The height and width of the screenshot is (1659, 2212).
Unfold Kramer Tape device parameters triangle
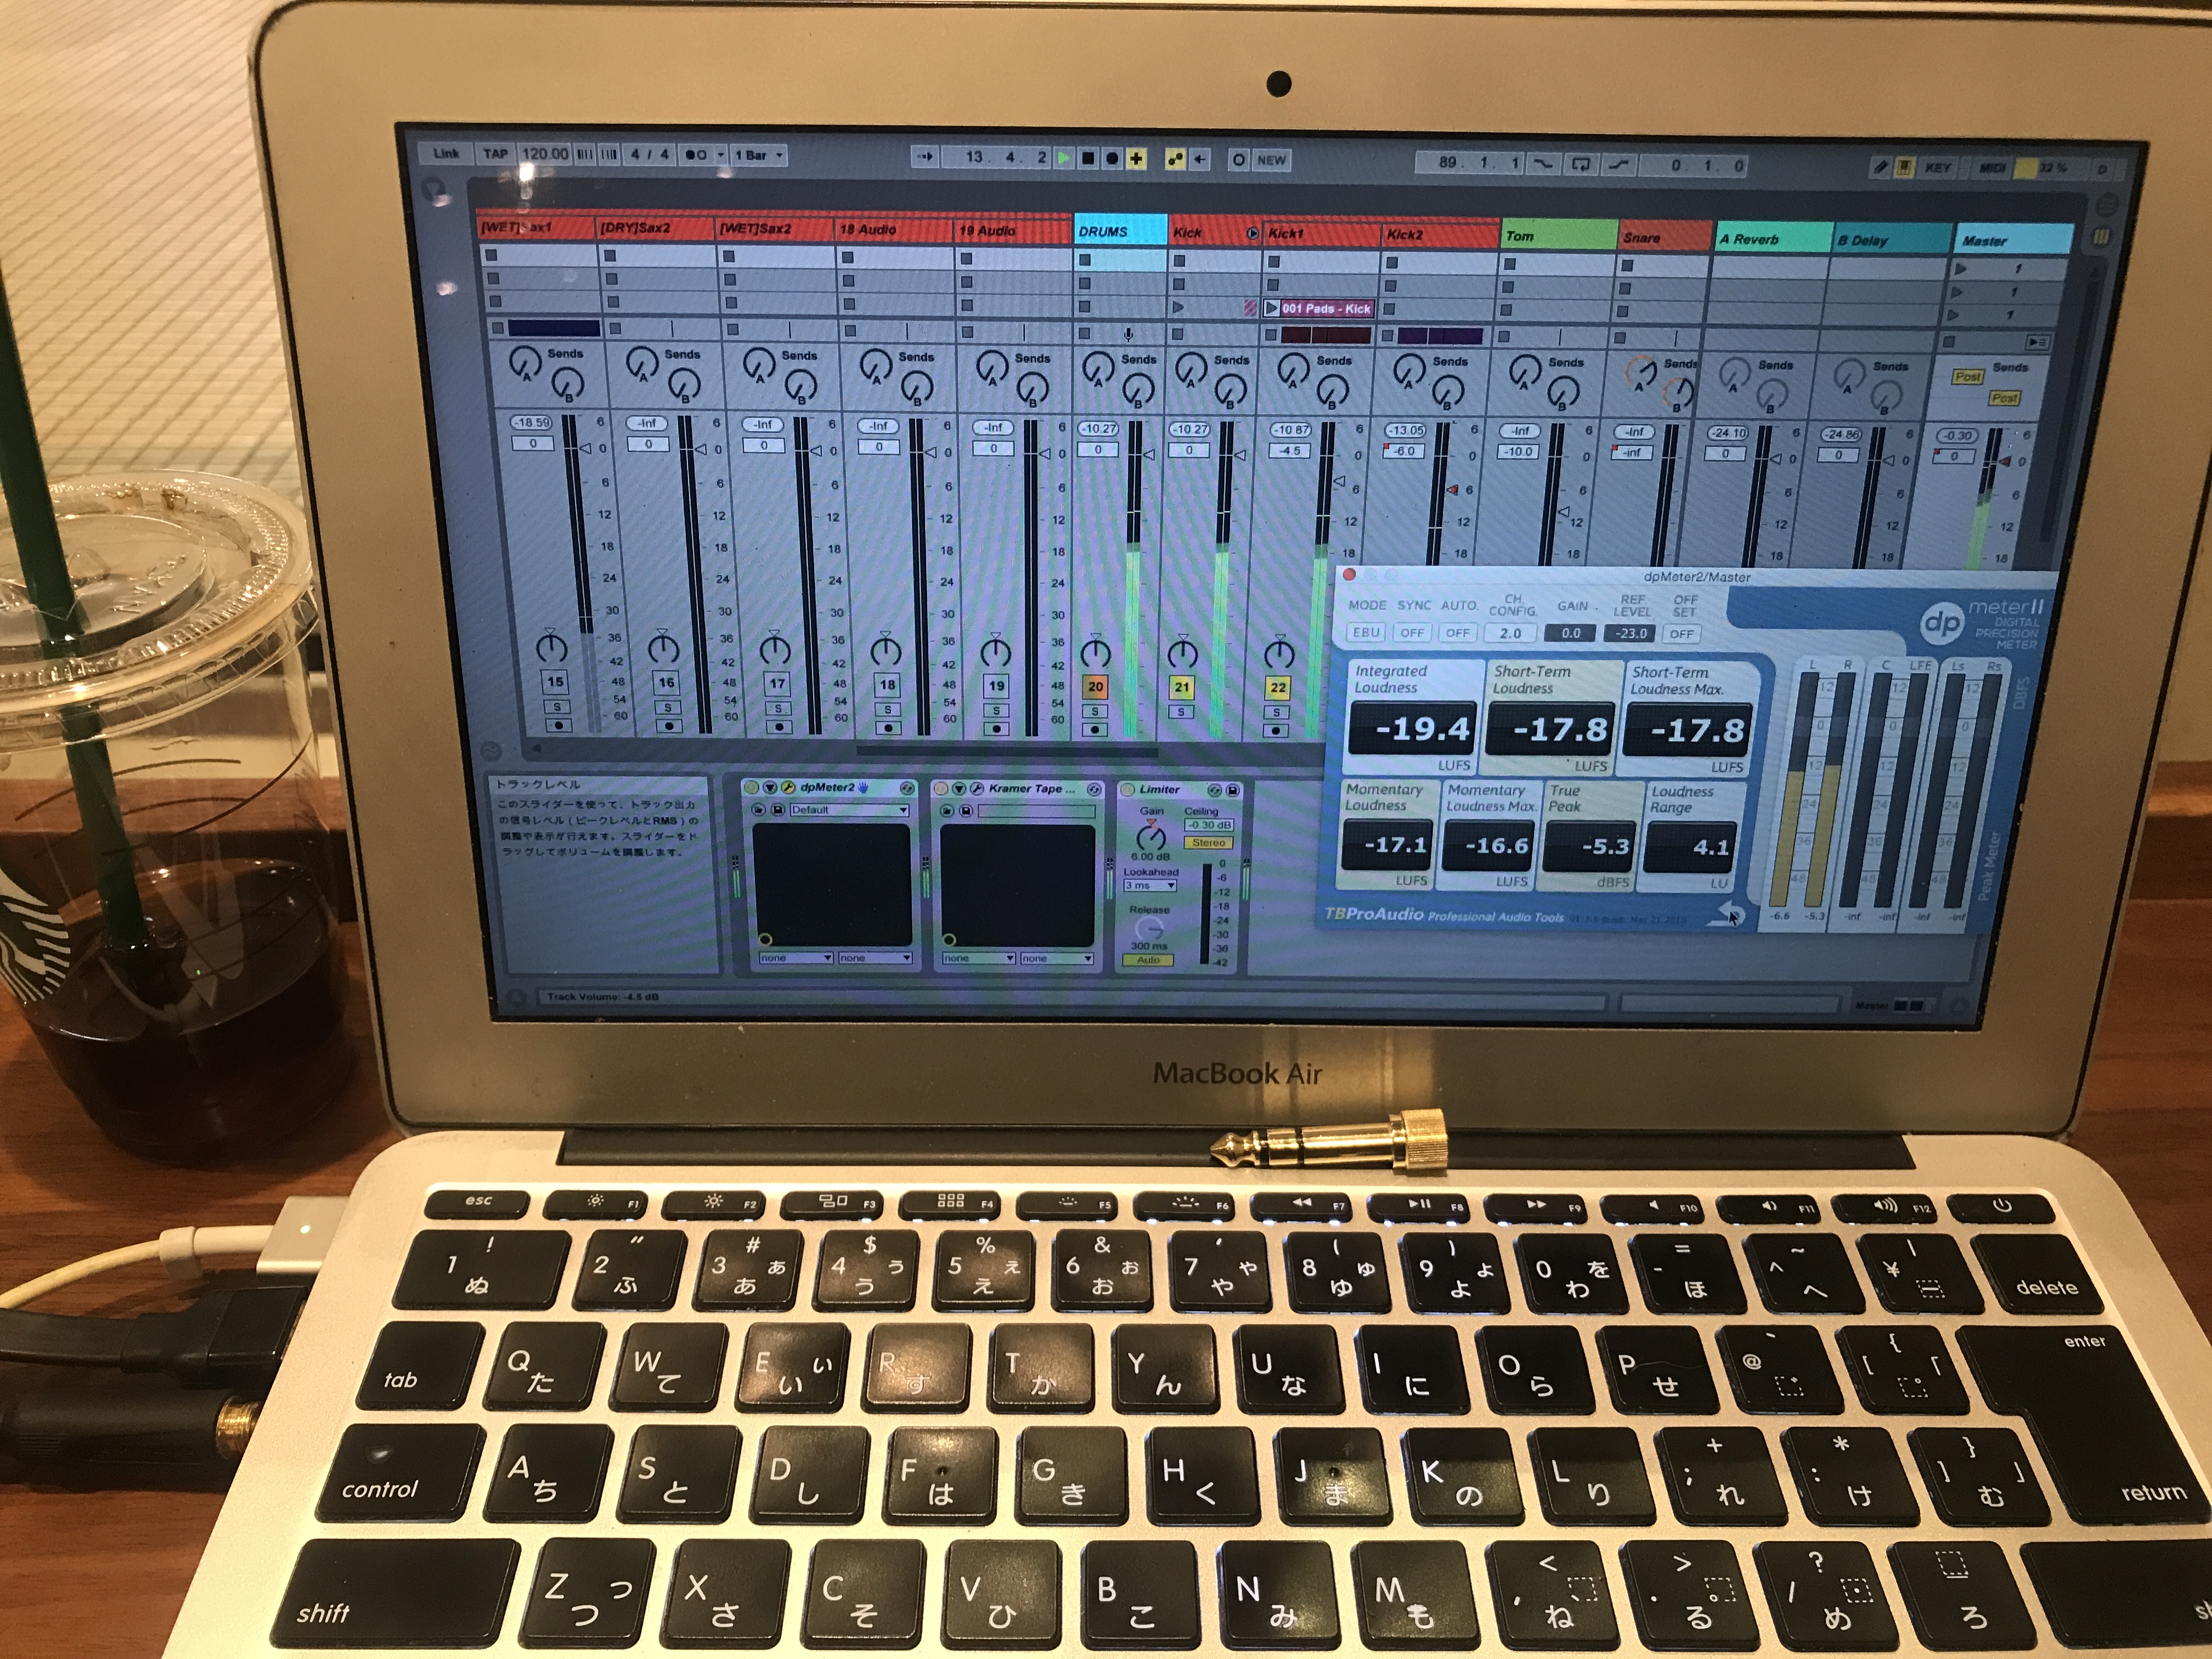click(958, 789)
